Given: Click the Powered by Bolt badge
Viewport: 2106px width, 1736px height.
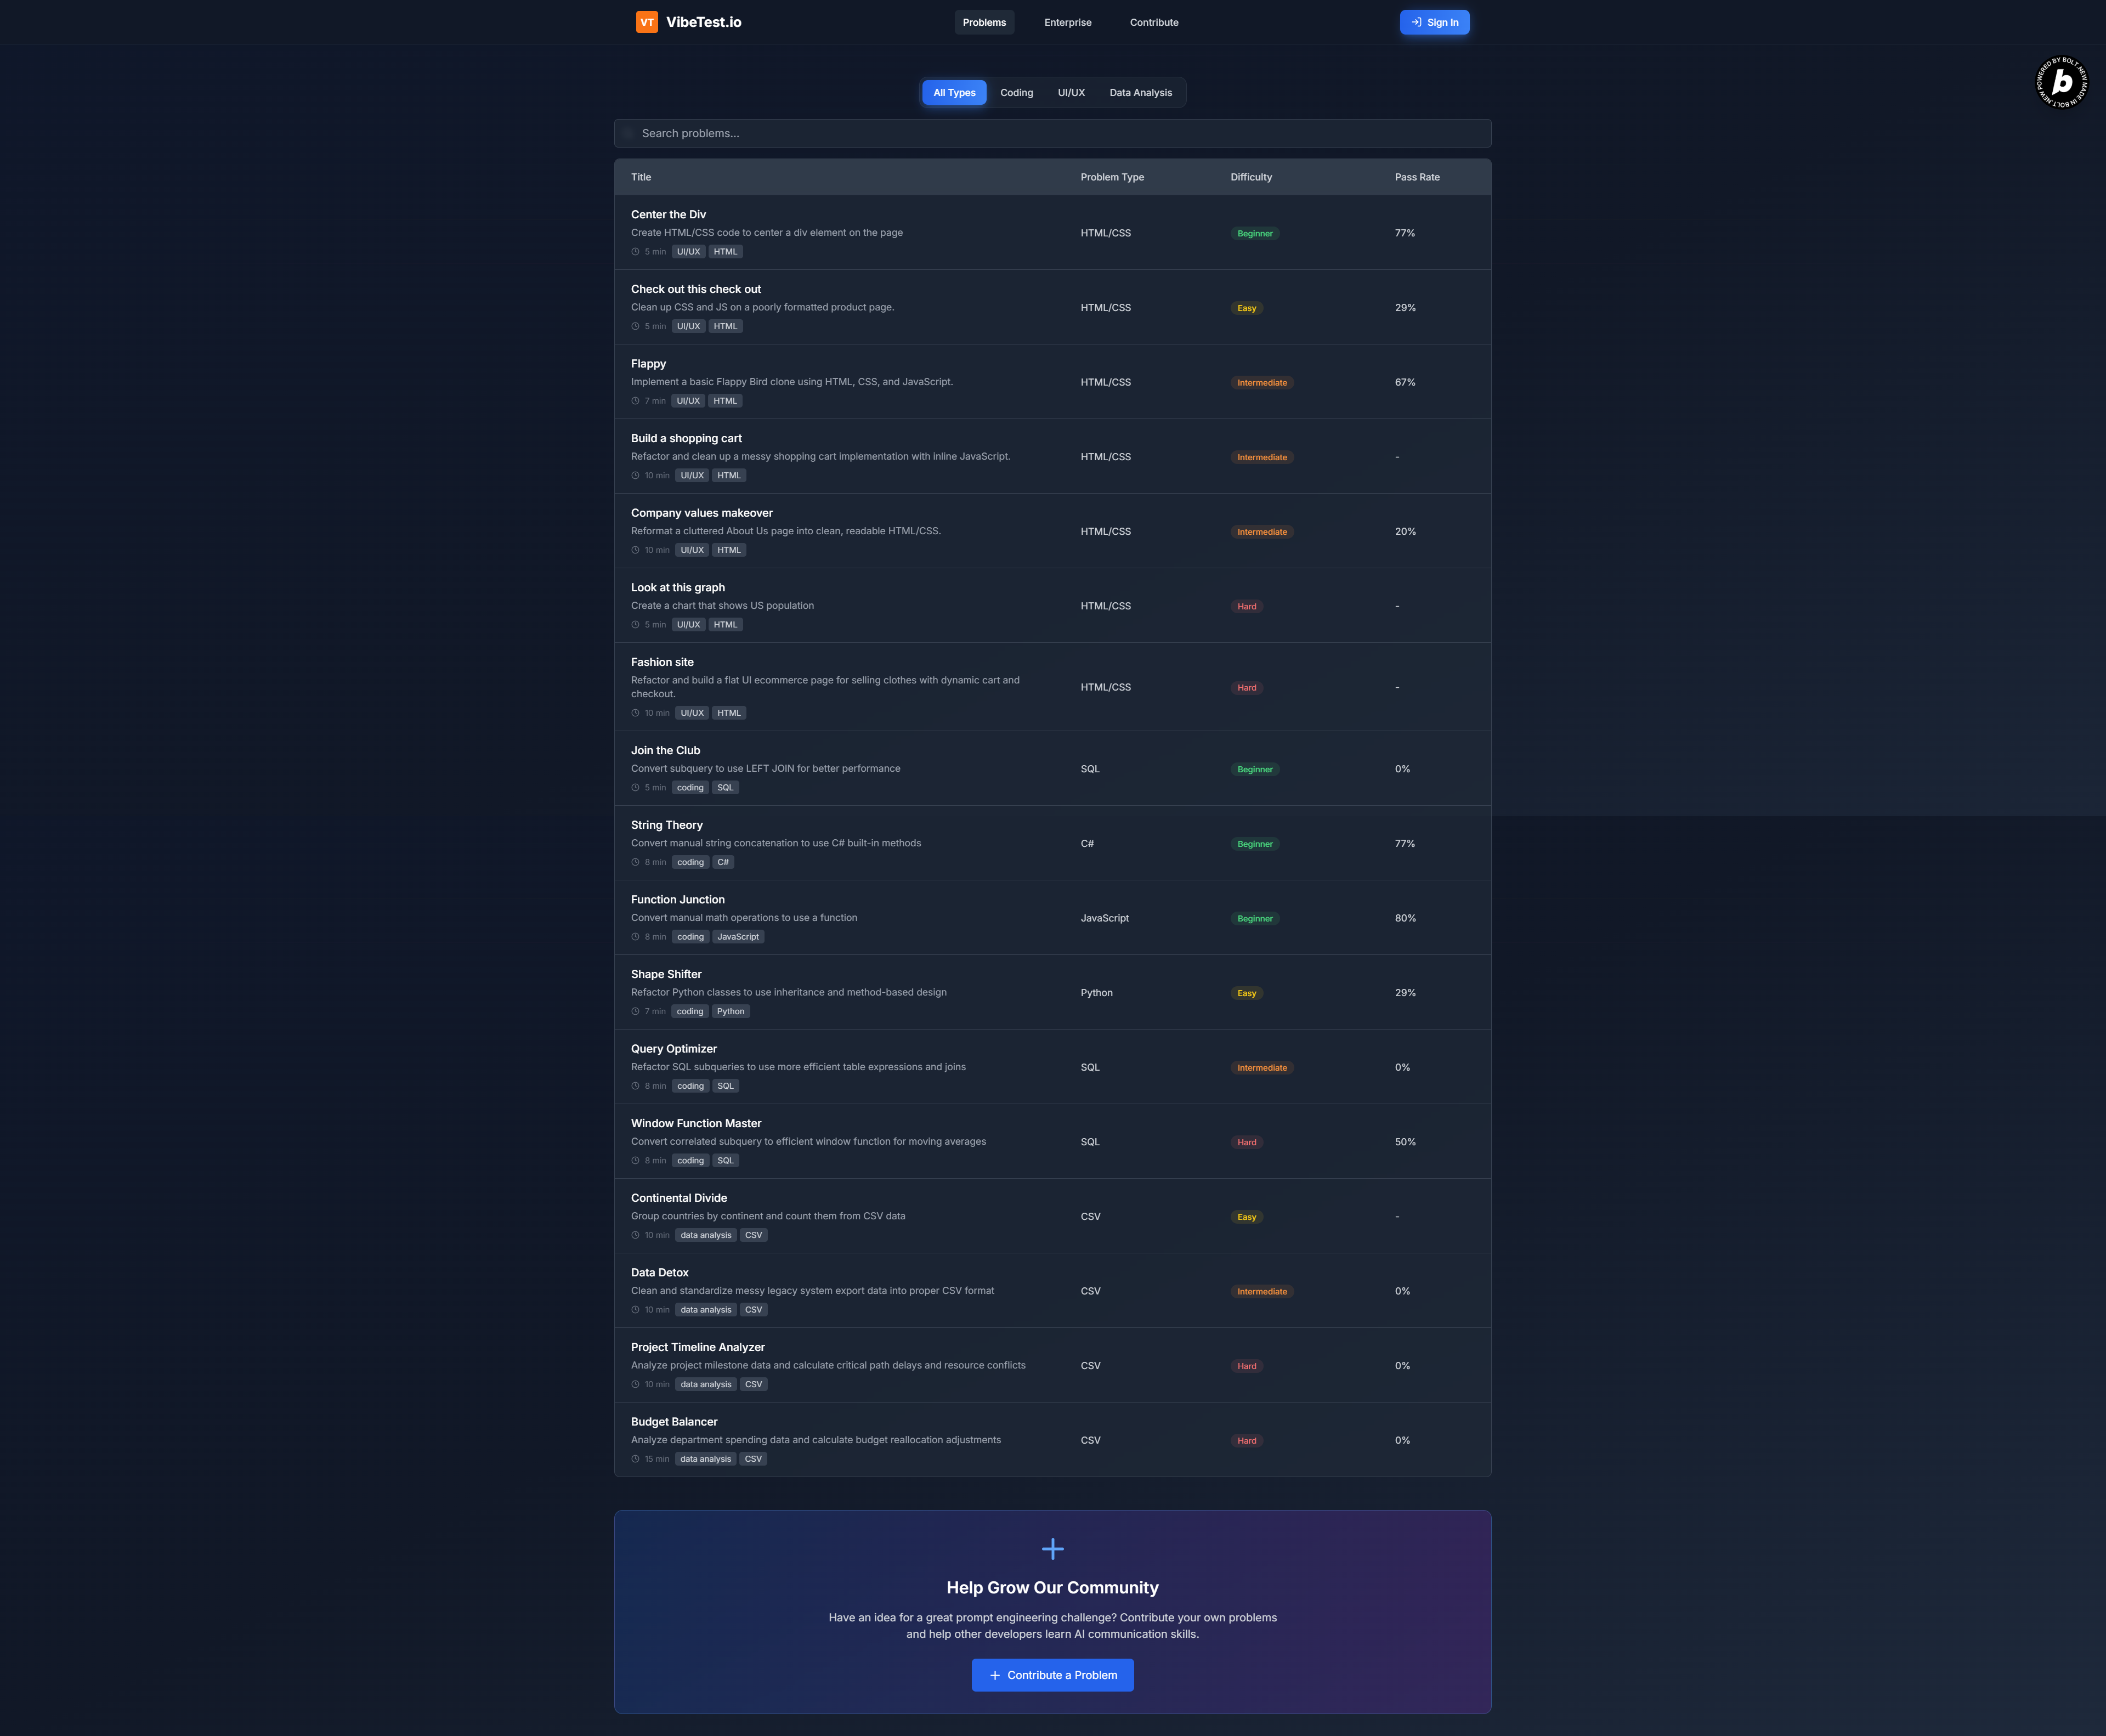Looking at the screenshot, I should click(2061, 82).
